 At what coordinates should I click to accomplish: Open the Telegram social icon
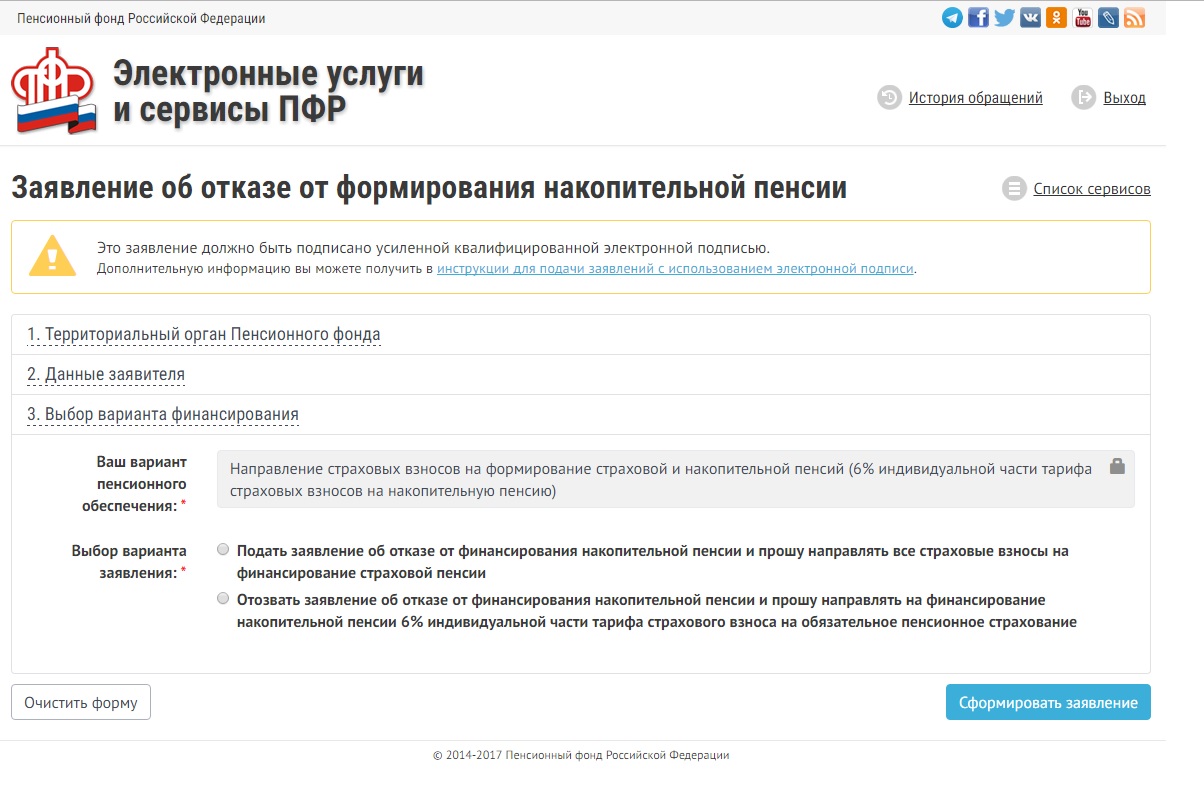pos(952,18)
